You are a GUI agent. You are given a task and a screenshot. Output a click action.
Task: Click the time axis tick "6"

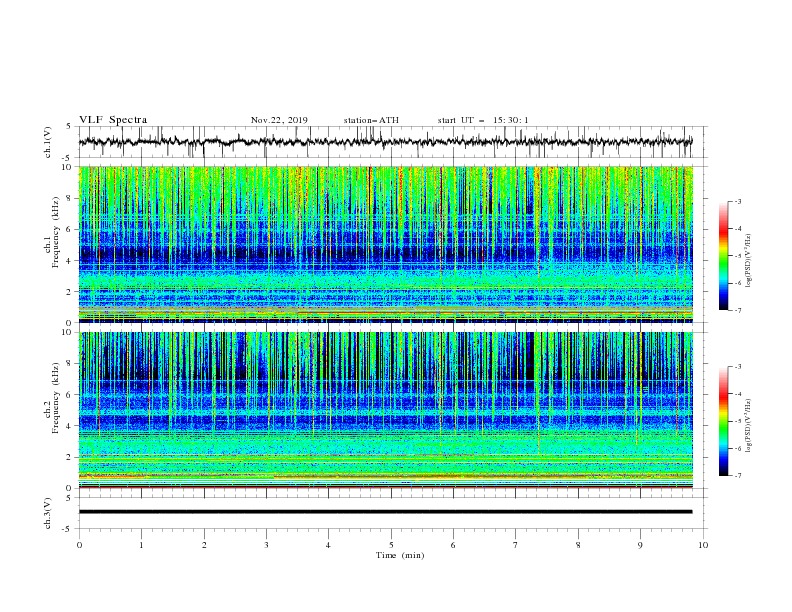[453, 545]
